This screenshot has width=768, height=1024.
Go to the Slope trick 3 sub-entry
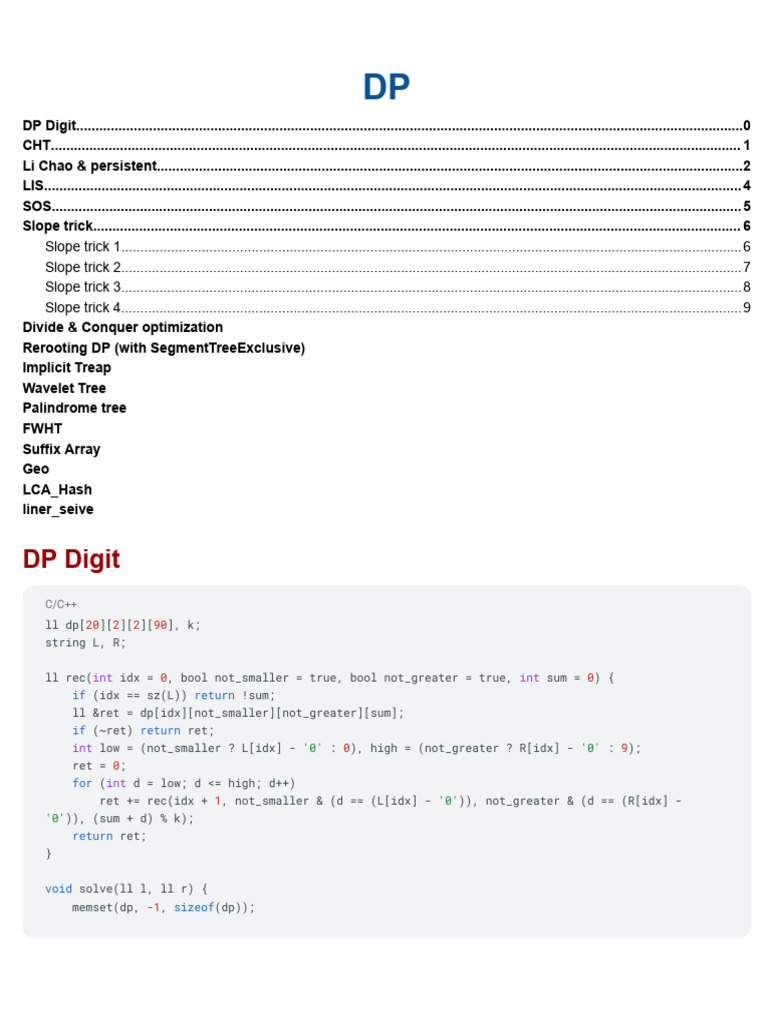click(397, 287)
